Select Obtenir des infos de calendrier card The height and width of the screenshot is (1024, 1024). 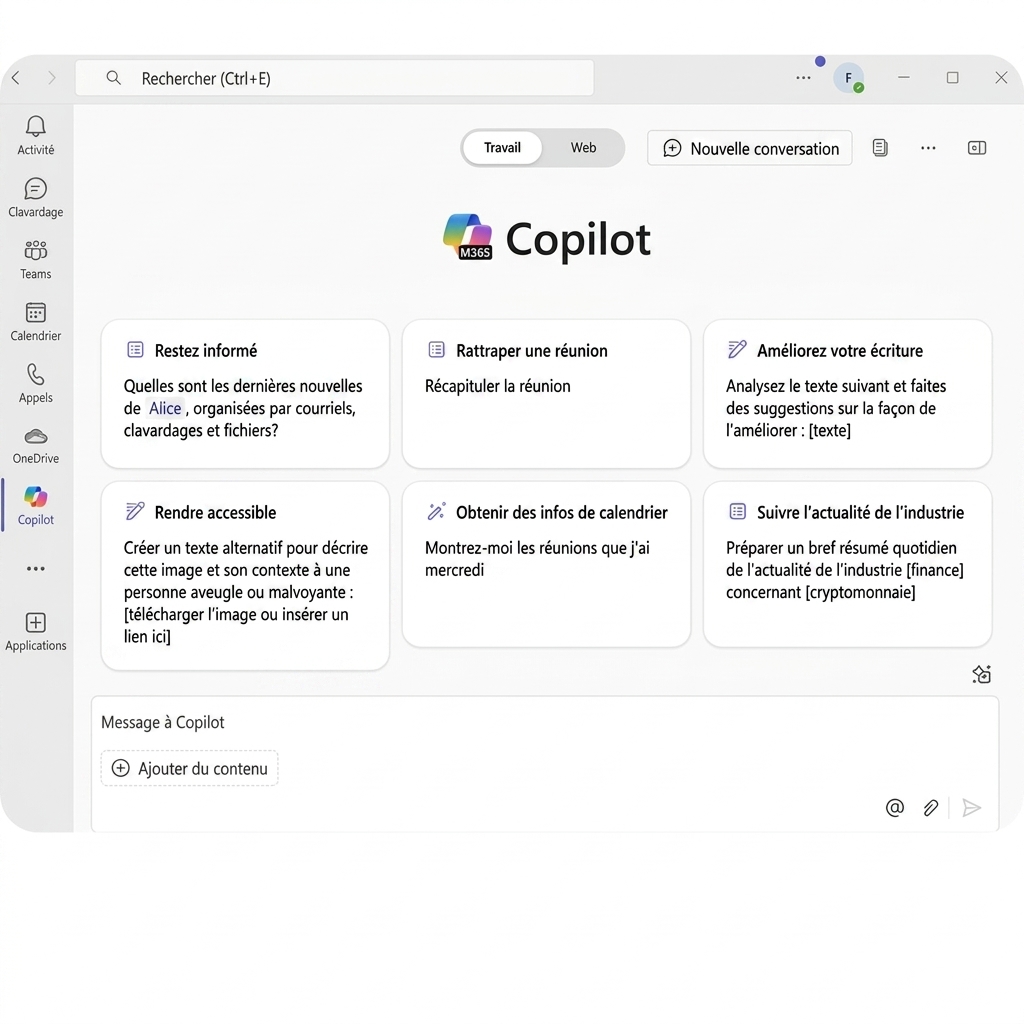pos(547,564)
